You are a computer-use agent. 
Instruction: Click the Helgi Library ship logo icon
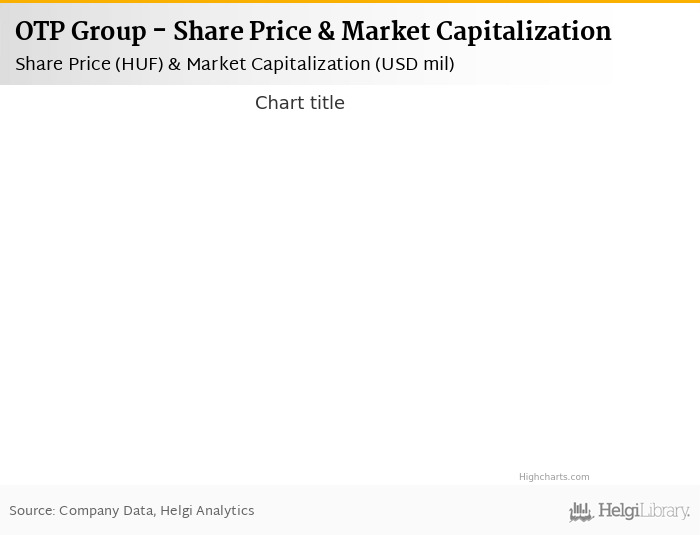581,512
